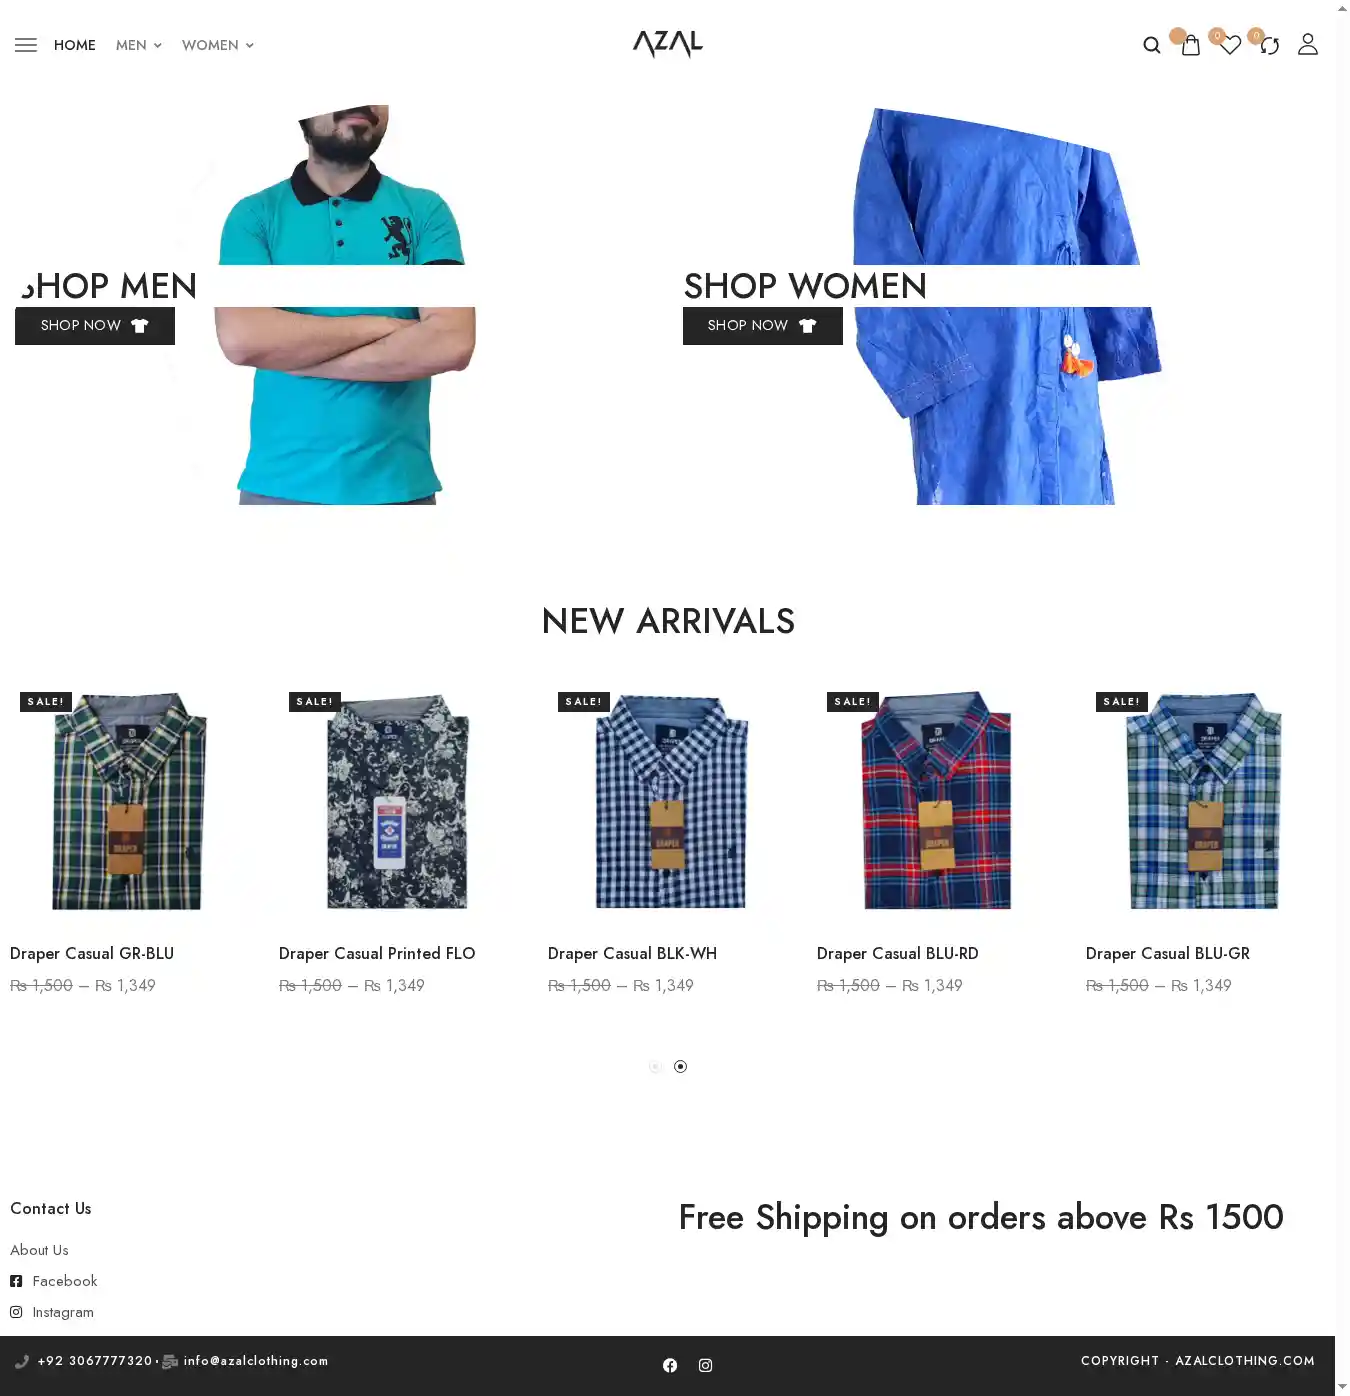This screenshot has height=1396, width=1350.
Task: Select the first carousel pagination dot
Action: click(x=655, y=1067)
